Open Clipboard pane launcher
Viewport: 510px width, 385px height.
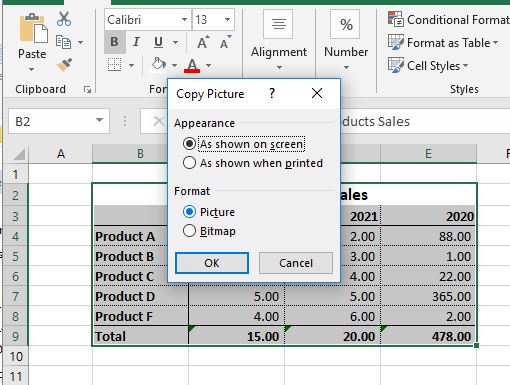(x=87, y=89)
